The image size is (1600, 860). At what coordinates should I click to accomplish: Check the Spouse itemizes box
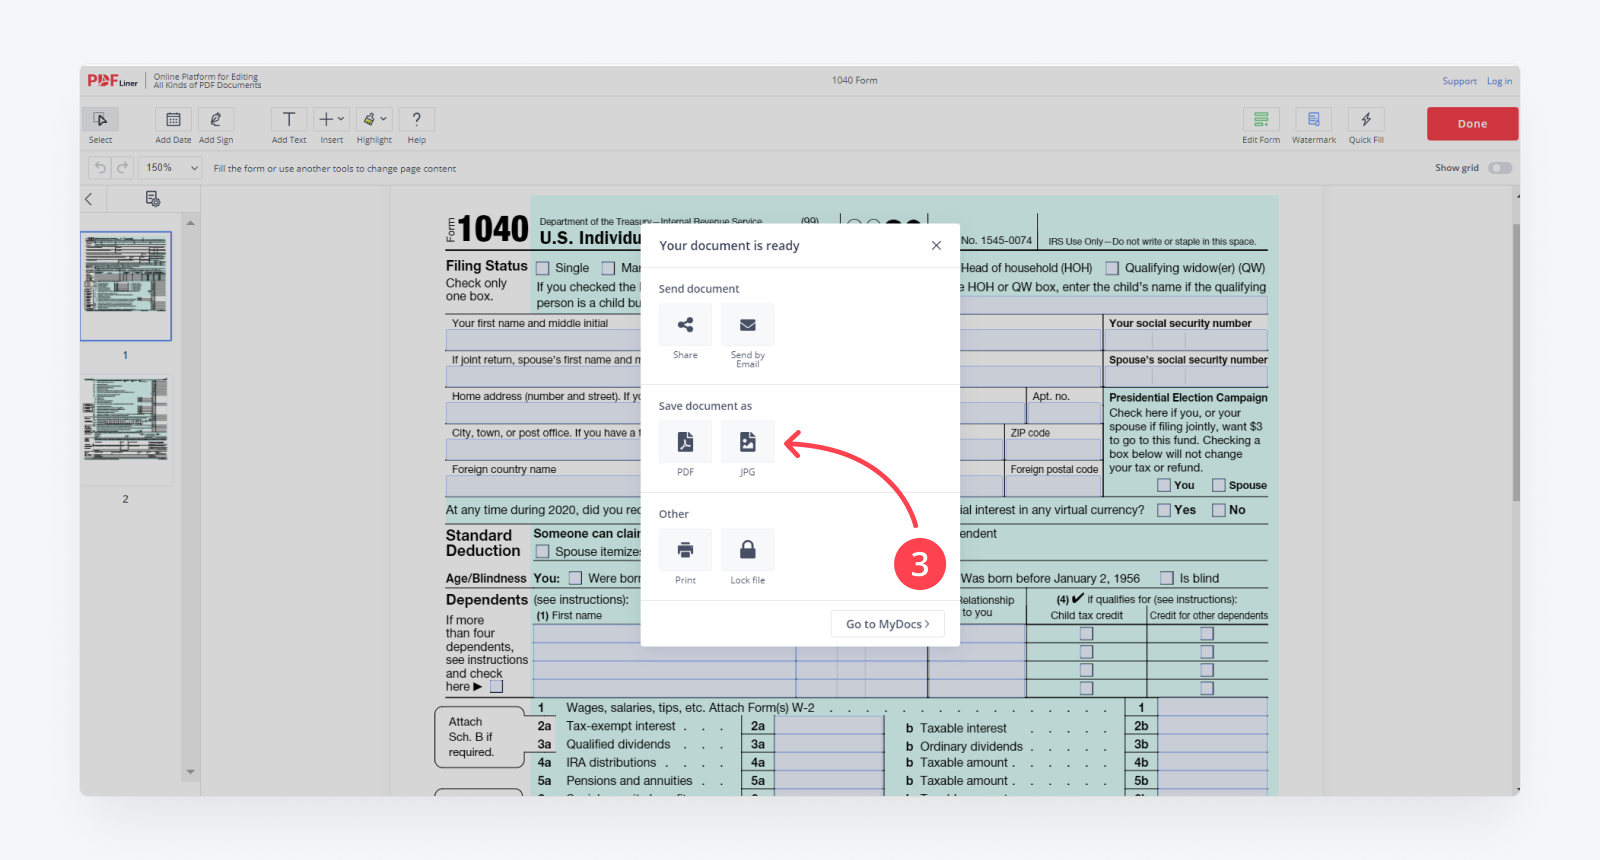[543, 552]
